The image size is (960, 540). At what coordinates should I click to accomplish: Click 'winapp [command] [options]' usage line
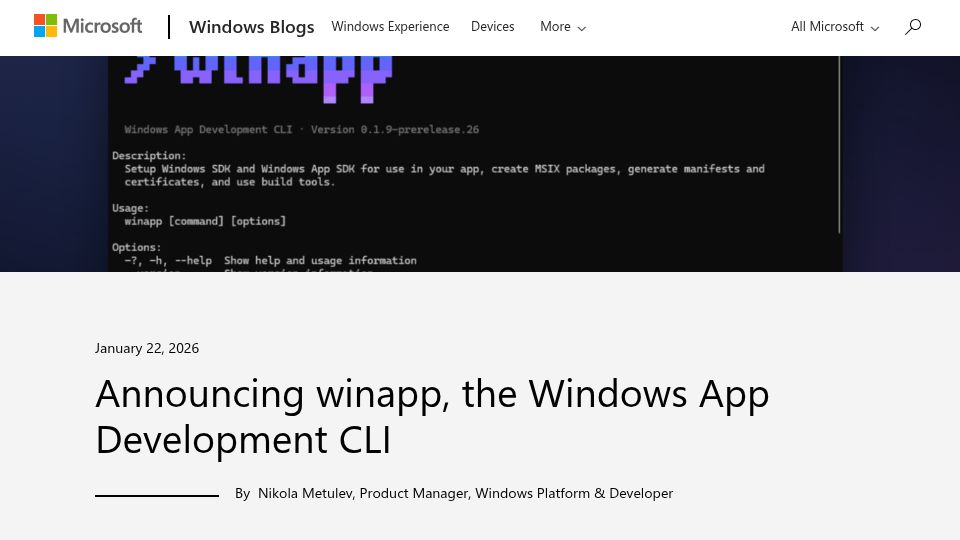click(205, 221)
